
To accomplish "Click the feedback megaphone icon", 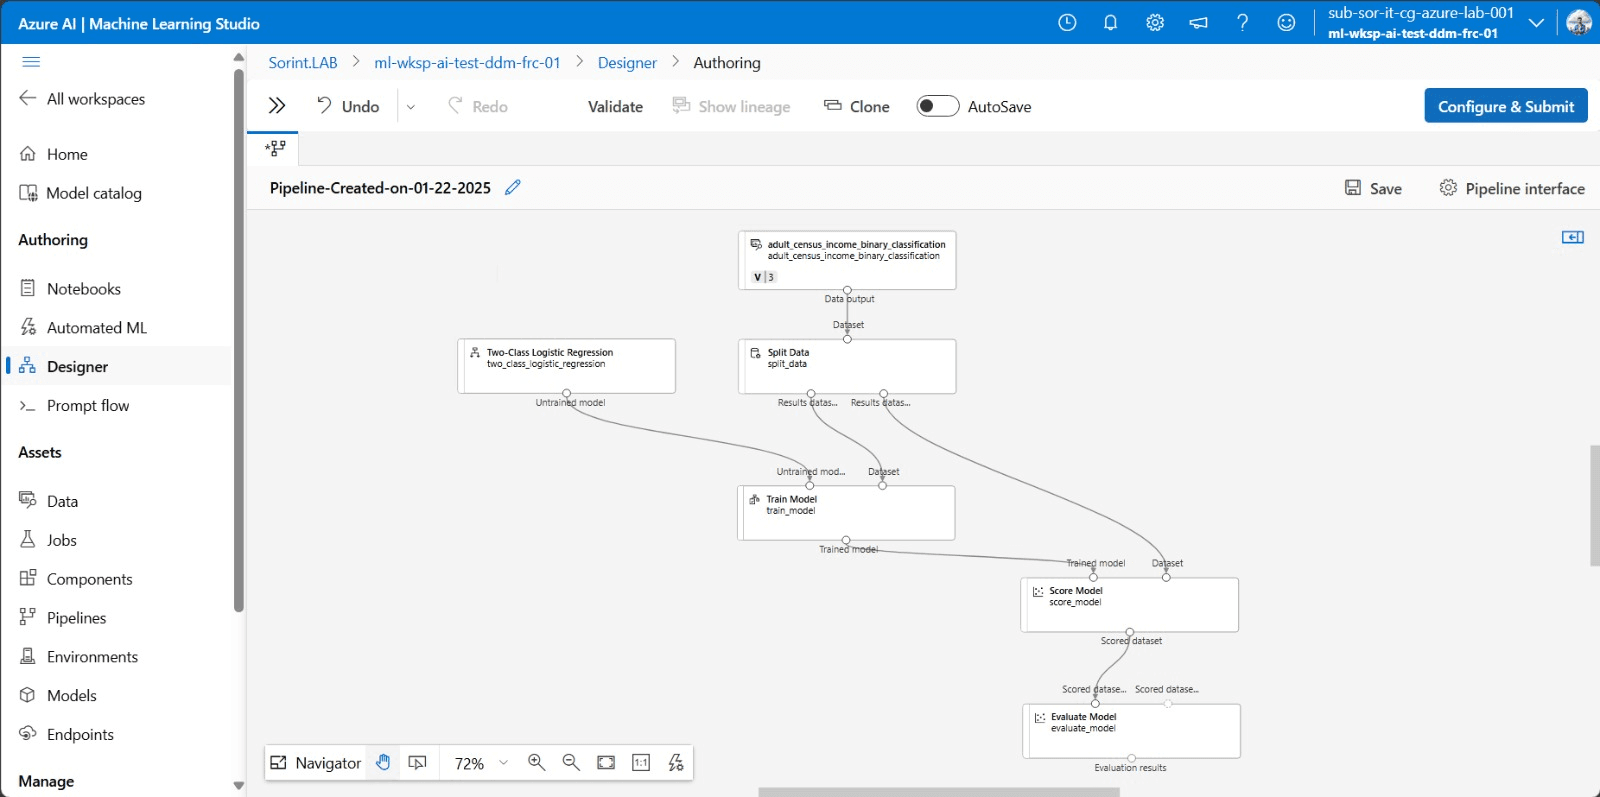I will (x=1198, y=22).
